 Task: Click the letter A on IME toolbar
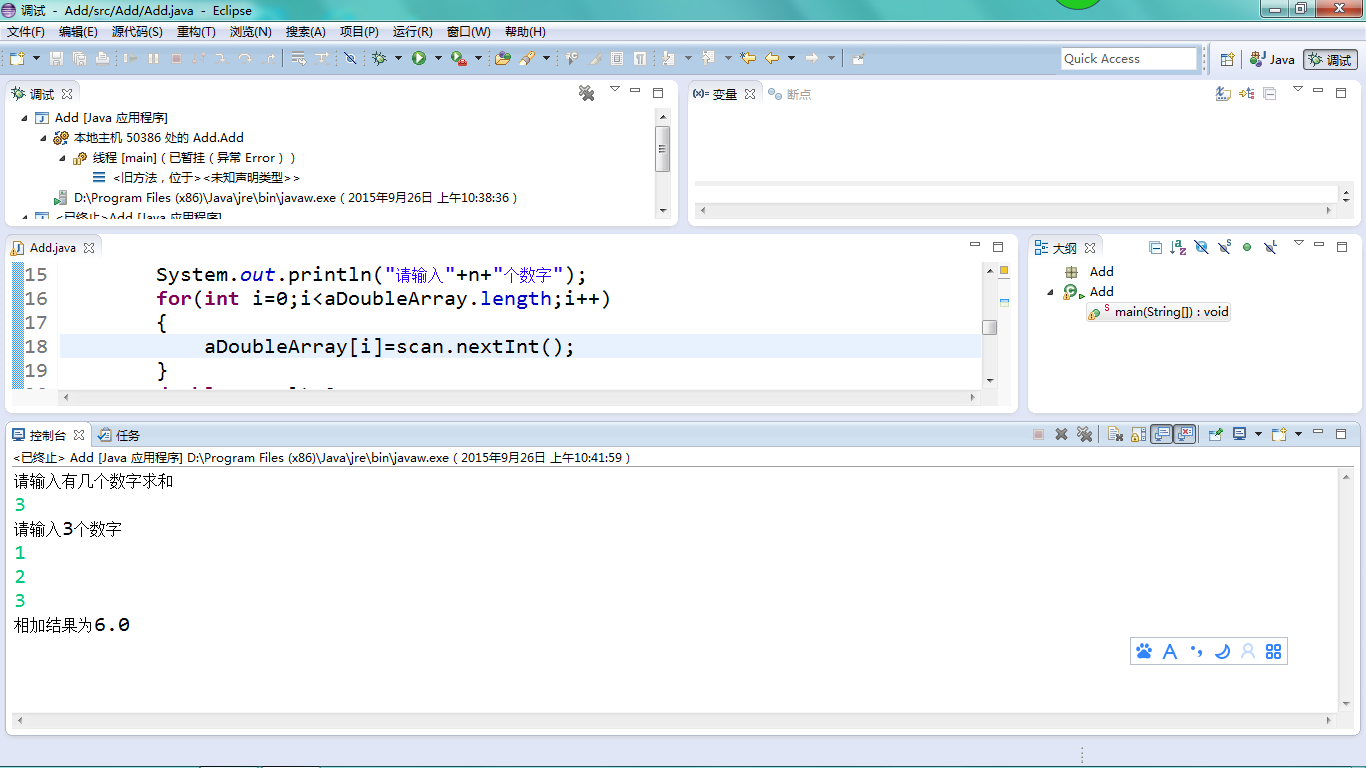[1170, 651]
